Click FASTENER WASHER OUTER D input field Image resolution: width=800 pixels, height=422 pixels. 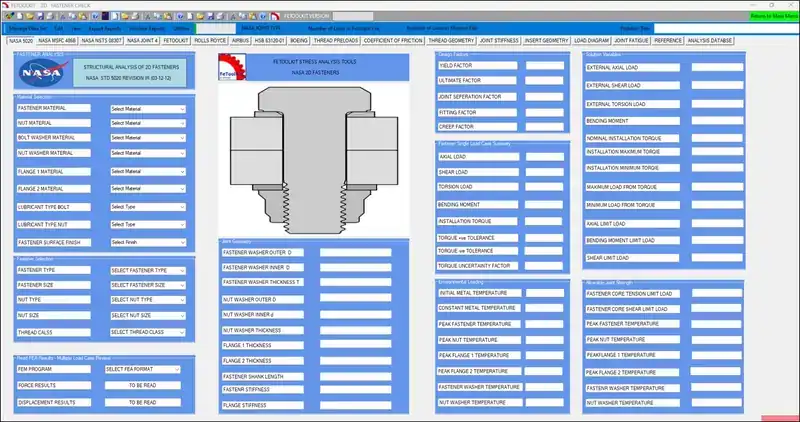[x=356, y=253]
